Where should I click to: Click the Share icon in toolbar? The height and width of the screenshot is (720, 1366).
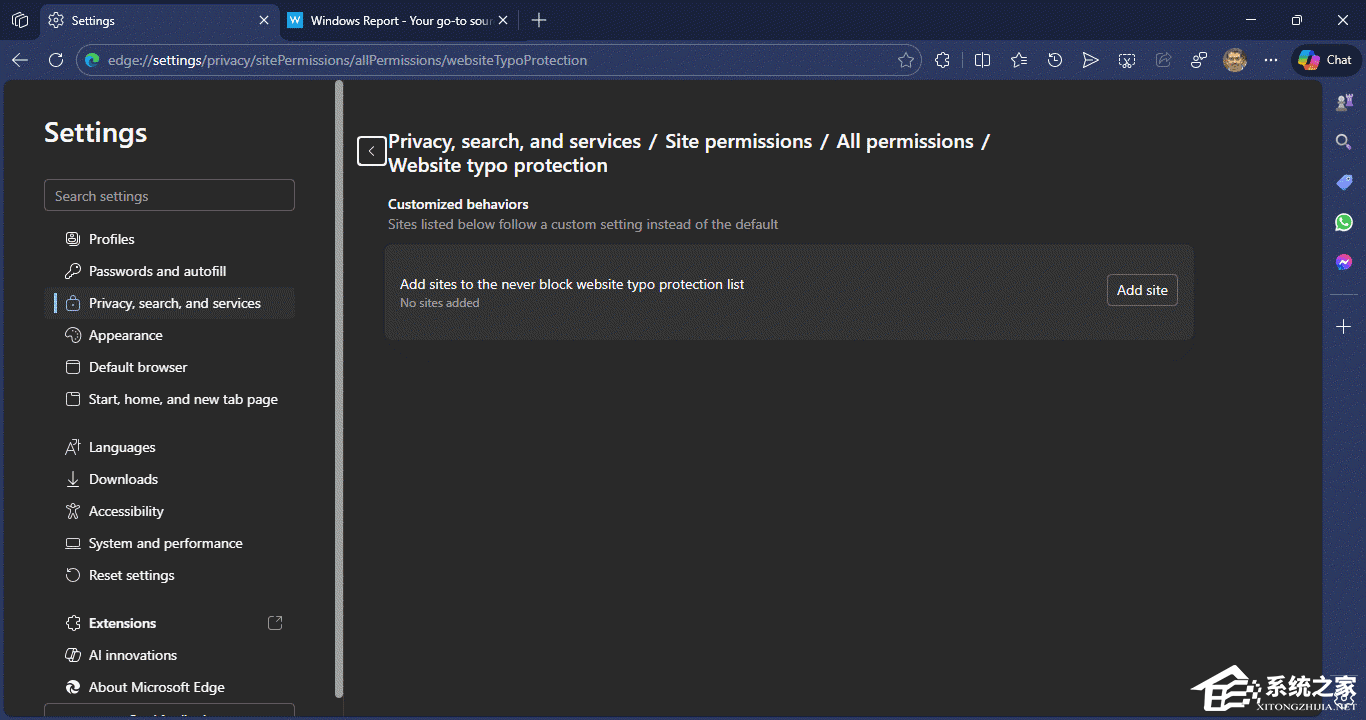click(1163, 60)
